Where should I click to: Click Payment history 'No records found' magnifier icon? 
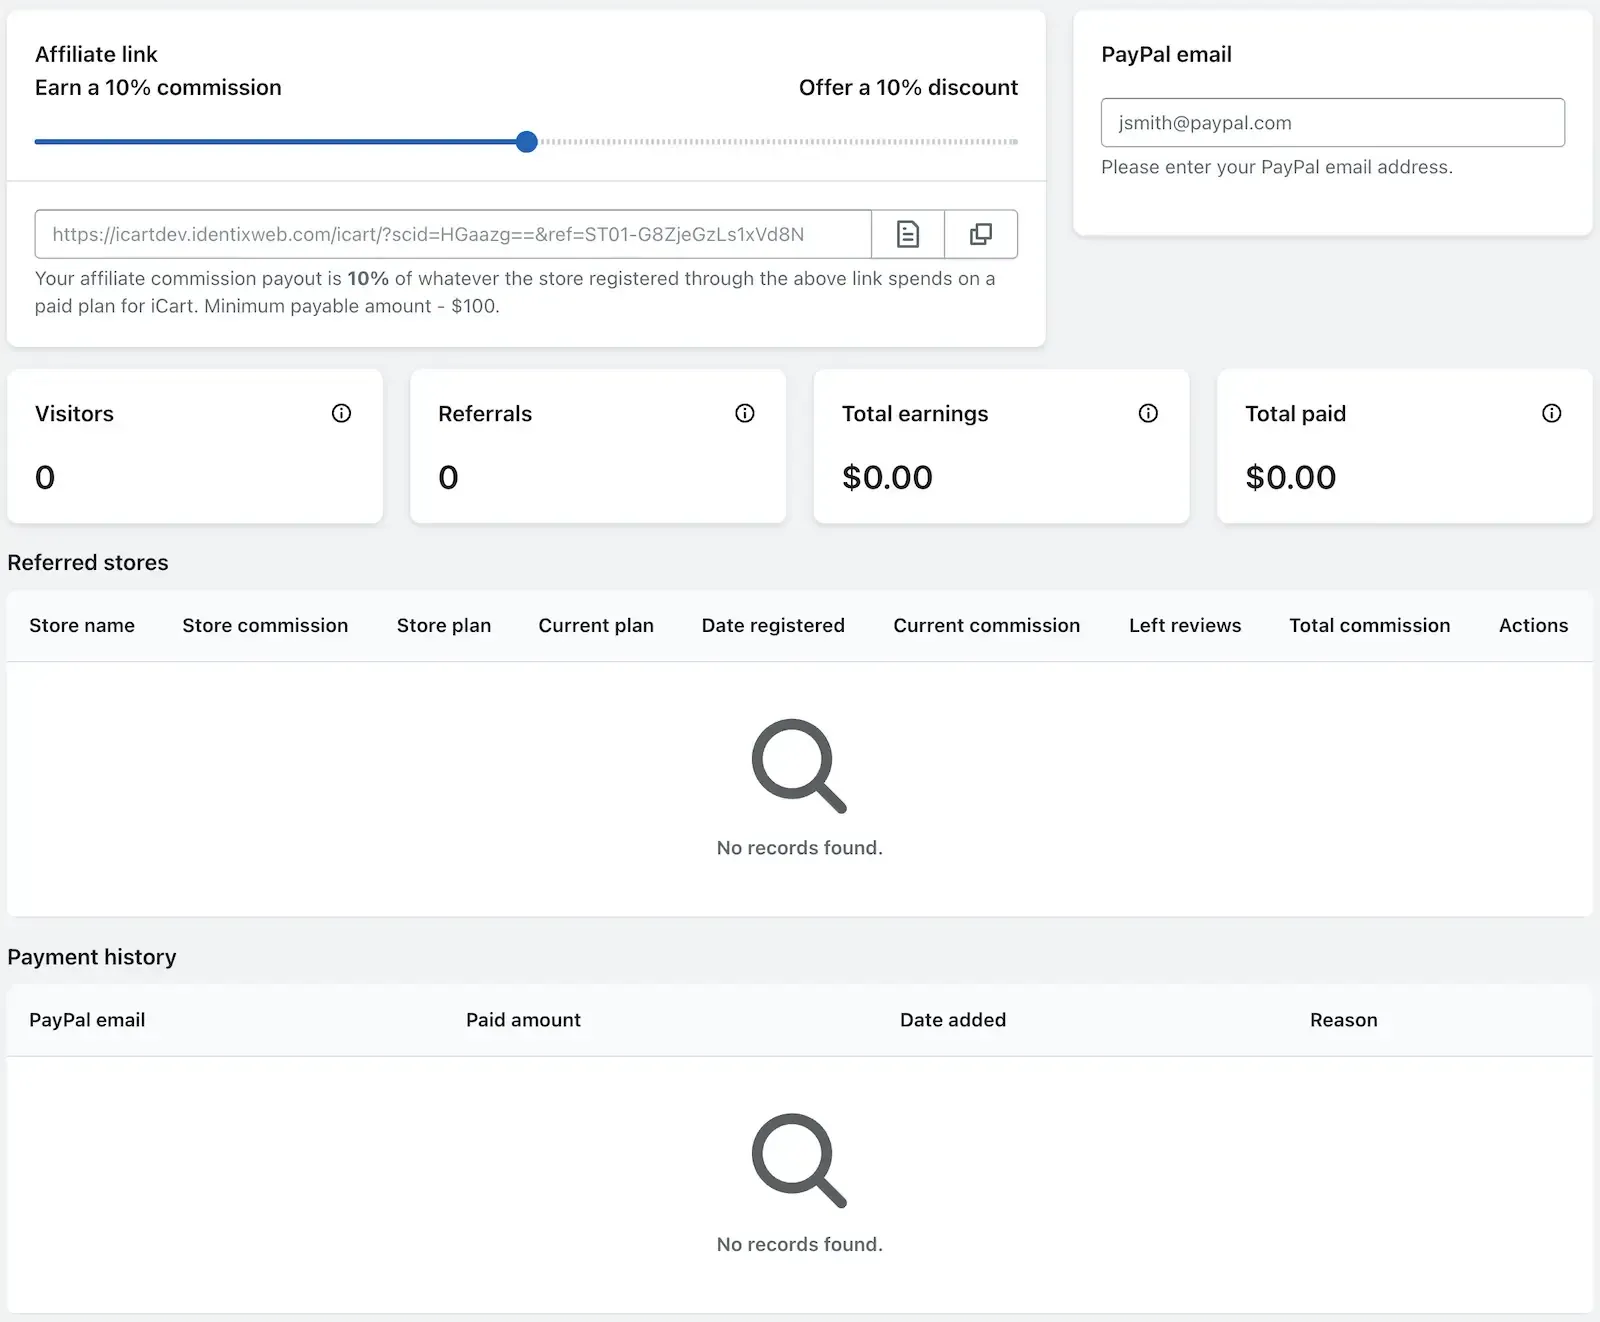click(x=799, y=1160)
